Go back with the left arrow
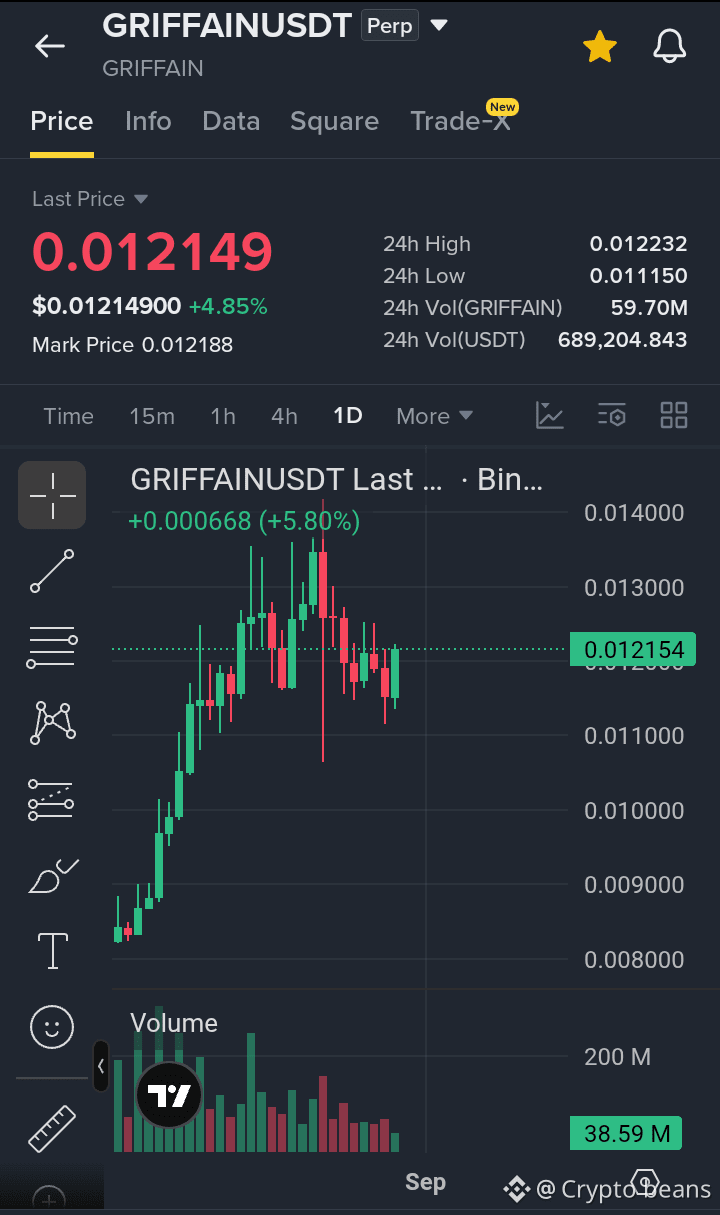This screenshot has height=1215, width=720. coord(49,46)
